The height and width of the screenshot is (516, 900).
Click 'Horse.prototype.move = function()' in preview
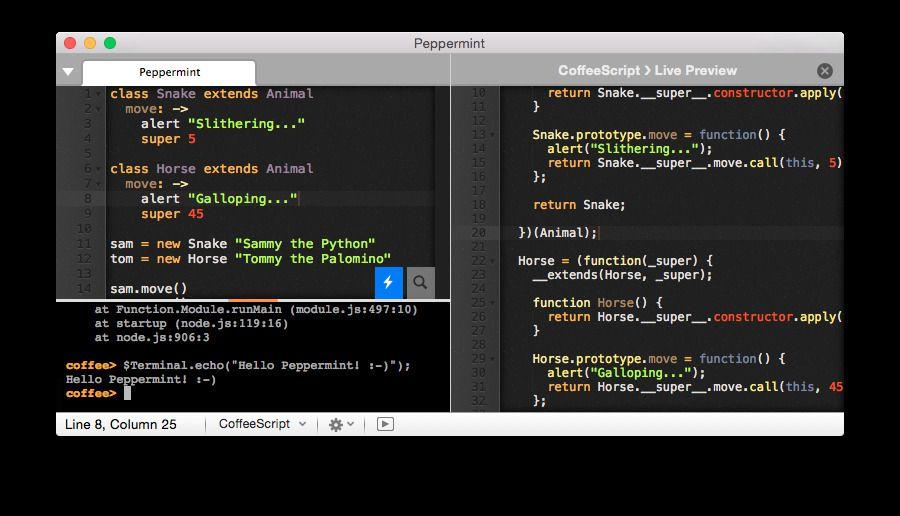[x=658, y=359]
